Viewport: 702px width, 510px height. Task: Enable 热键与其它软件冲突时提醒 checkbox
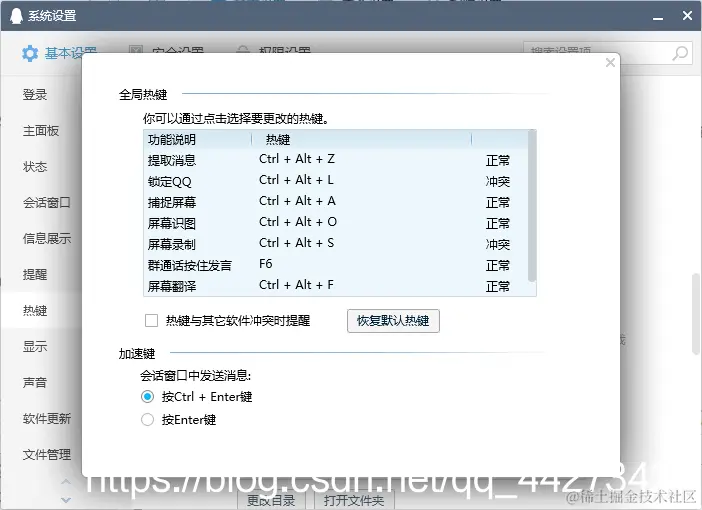click(x=151, y=321)
